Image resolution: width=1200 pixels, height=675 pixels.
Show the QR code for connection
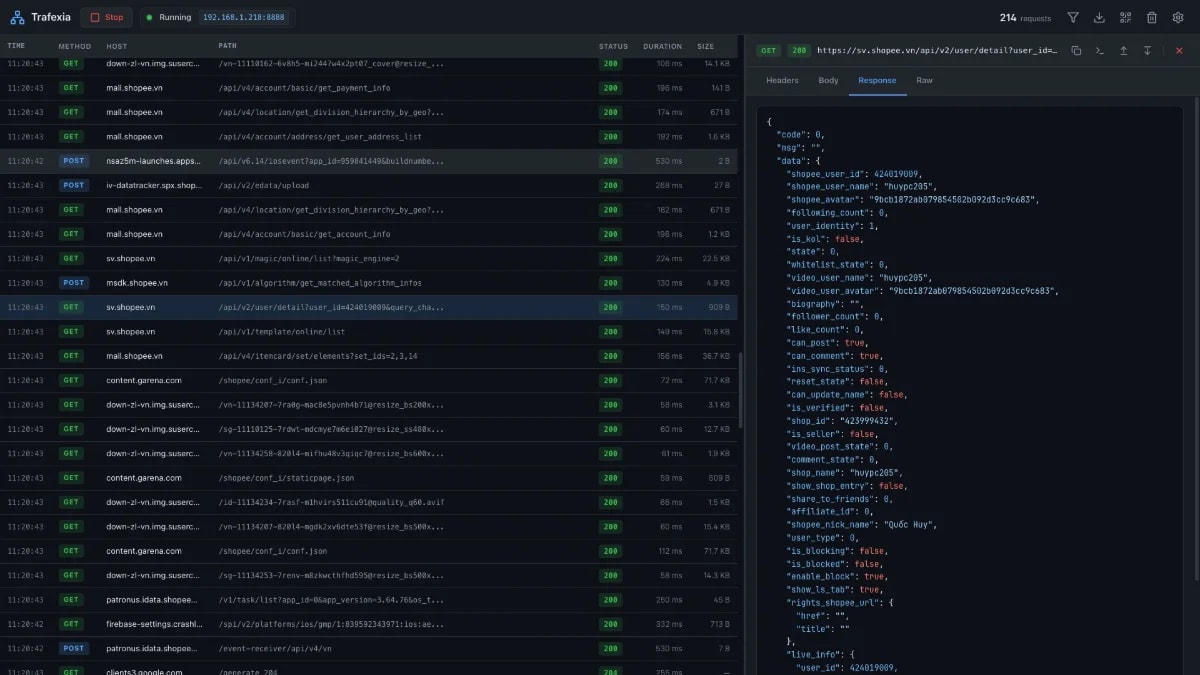(x=1126, y=17)
